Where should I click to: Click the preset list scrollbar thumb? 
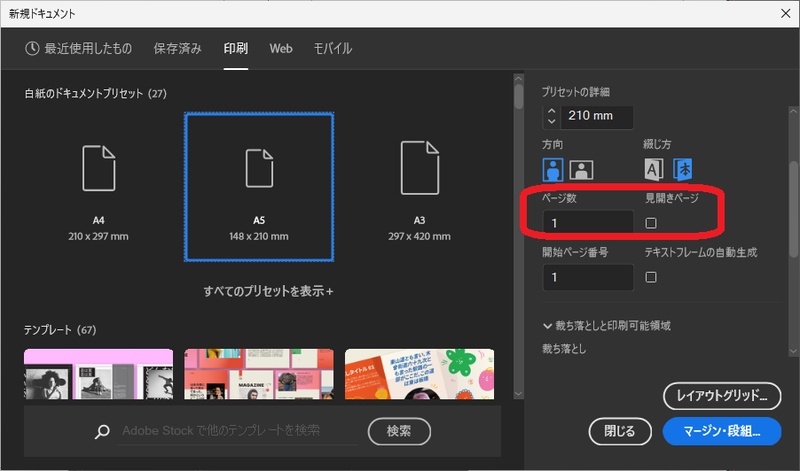pyautogui.click(x=519, y=97)
